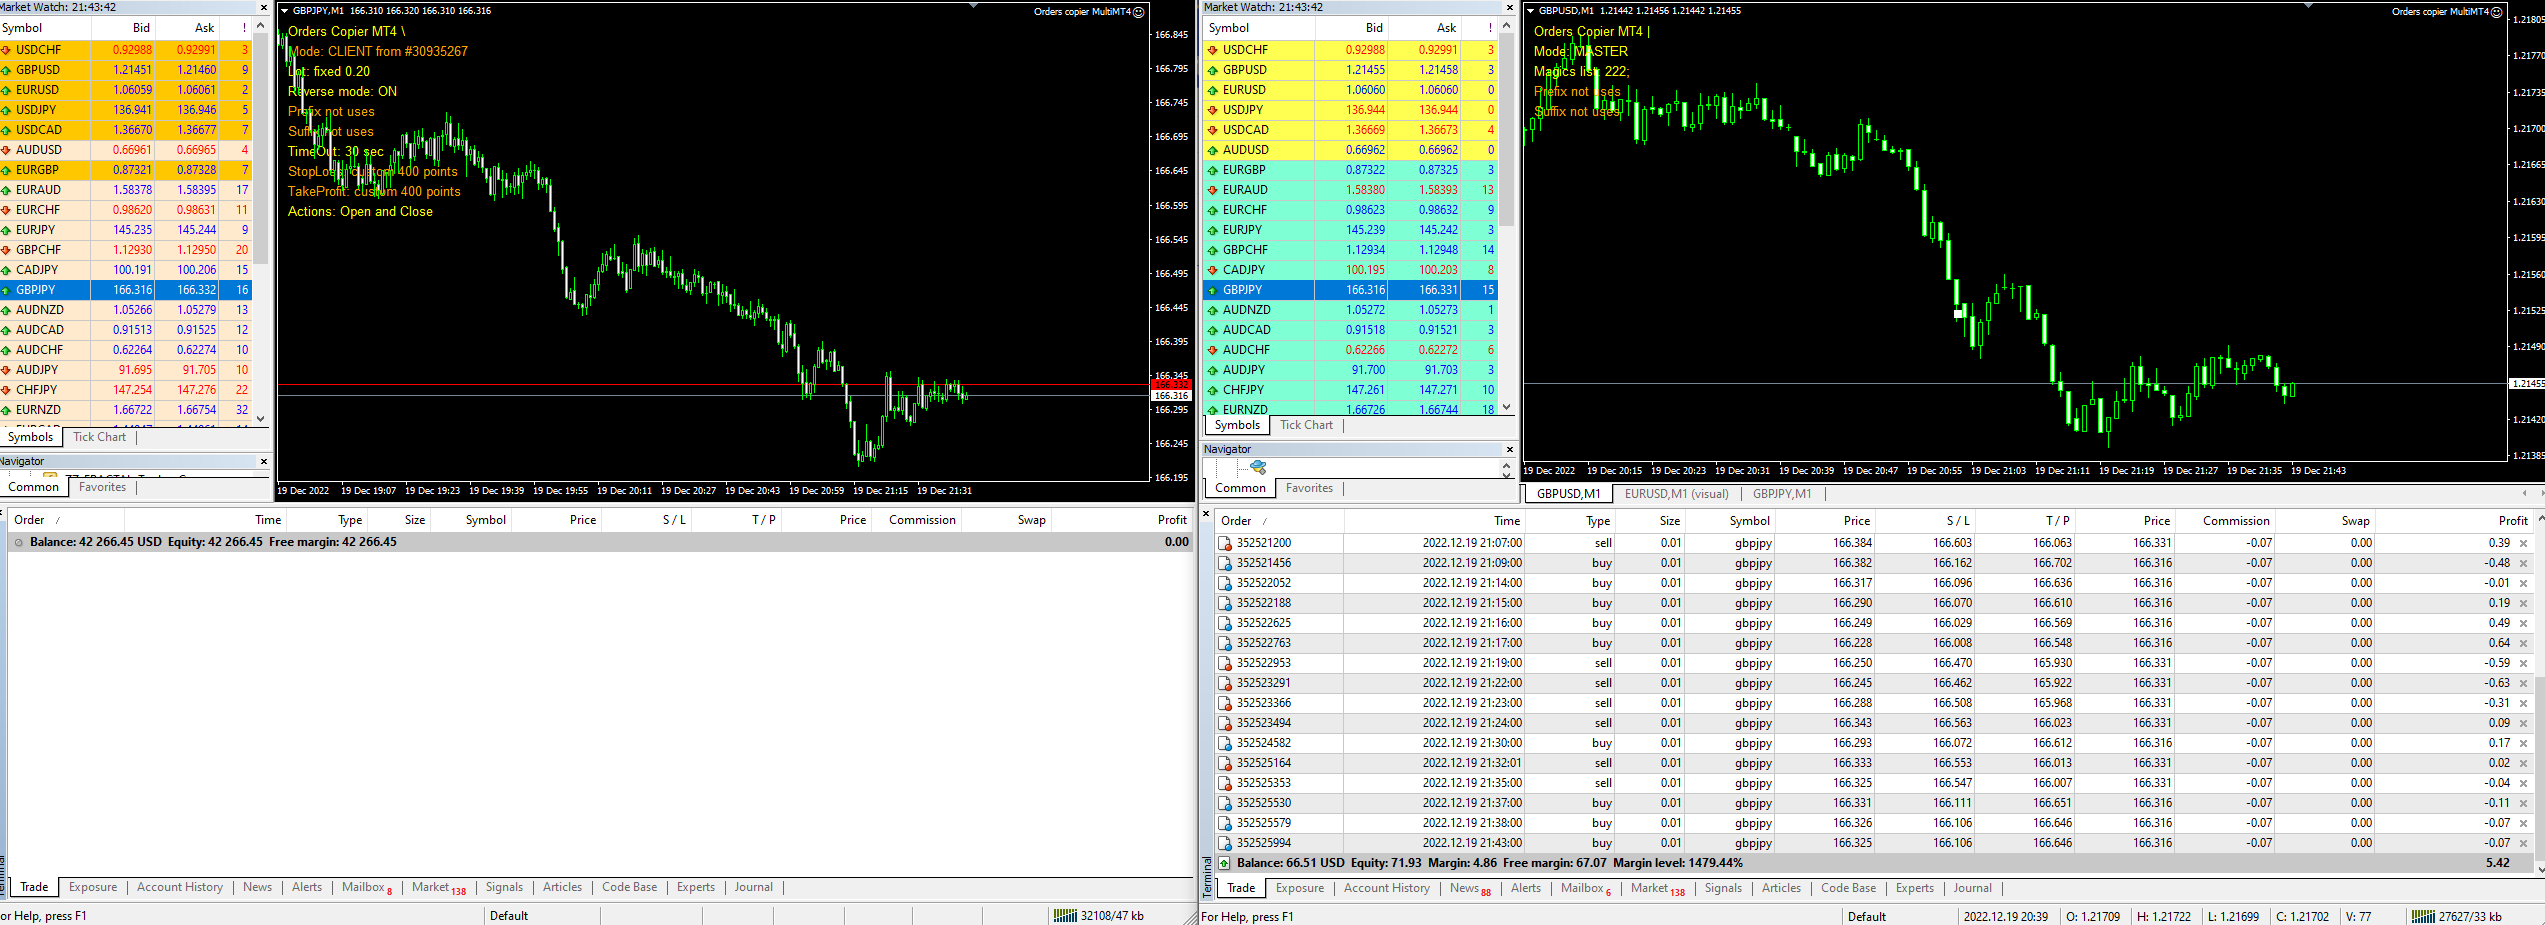The height and width of the screenshot is (925, 2545).
Task: Click the ticket icon of order 352522763
Action: [x=1225, y=643]
